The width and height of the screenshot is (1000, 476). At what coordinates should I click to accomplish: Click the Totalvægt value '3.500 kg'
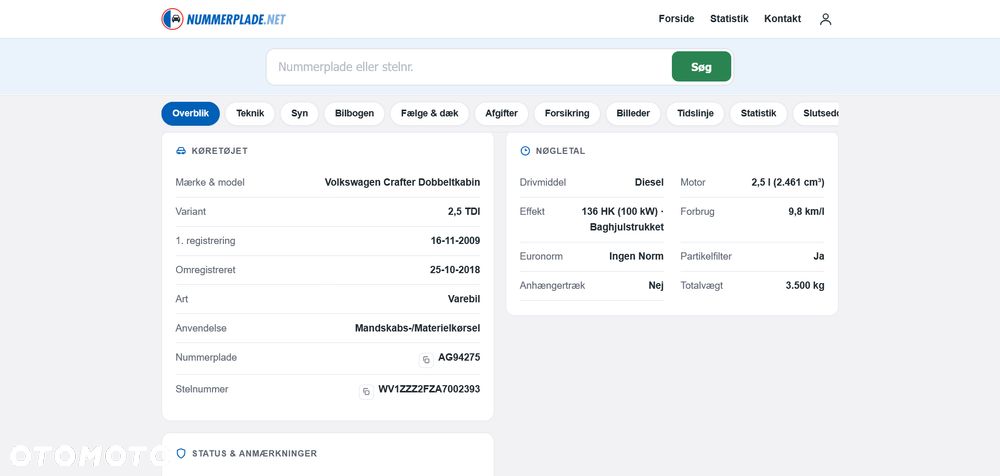point(805,286)
